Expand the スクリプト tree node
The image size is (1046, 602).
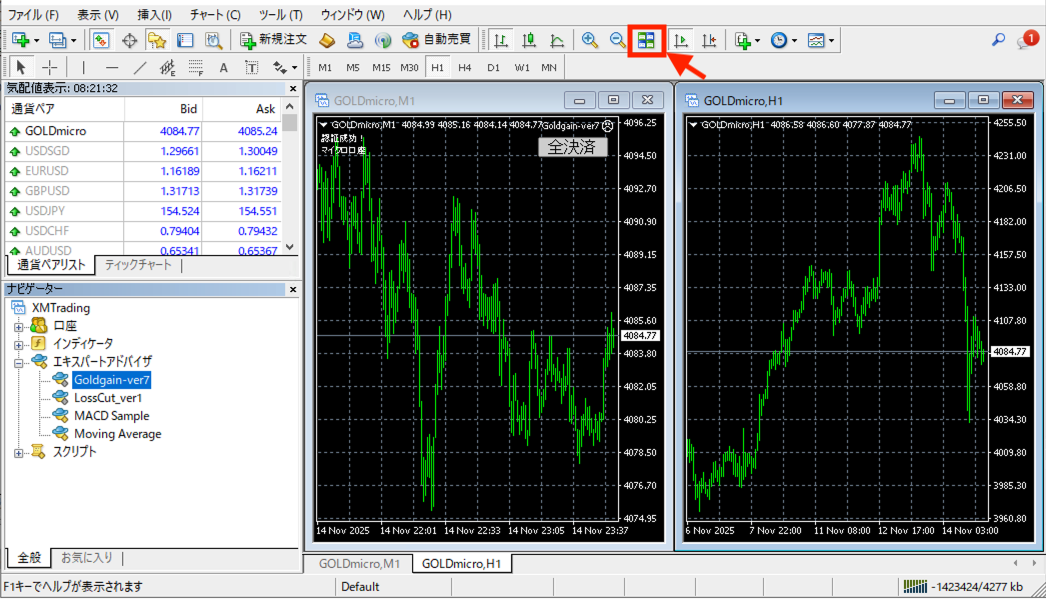tap(19, 452)
